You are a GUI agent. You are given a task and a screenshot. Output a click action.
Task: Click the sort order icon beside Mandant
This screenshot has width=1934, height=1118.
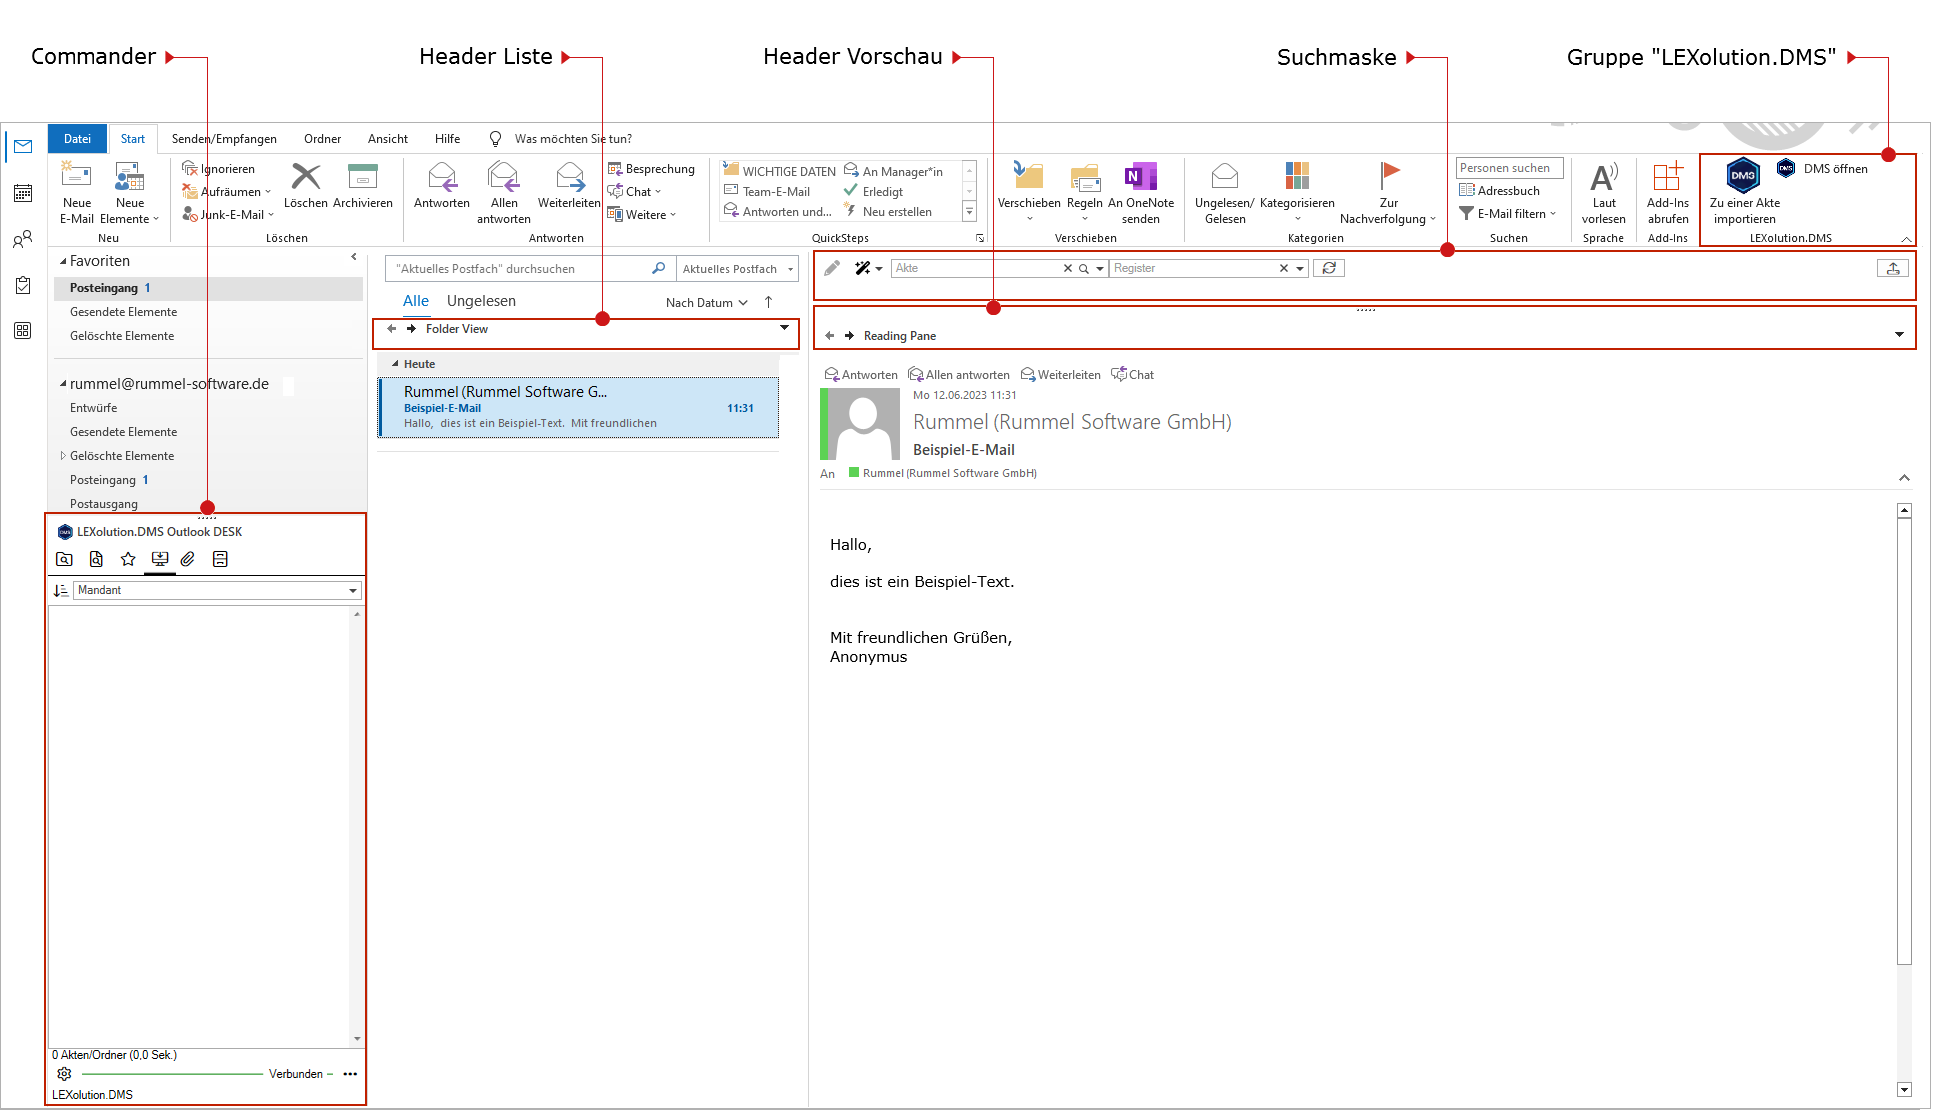61,591
